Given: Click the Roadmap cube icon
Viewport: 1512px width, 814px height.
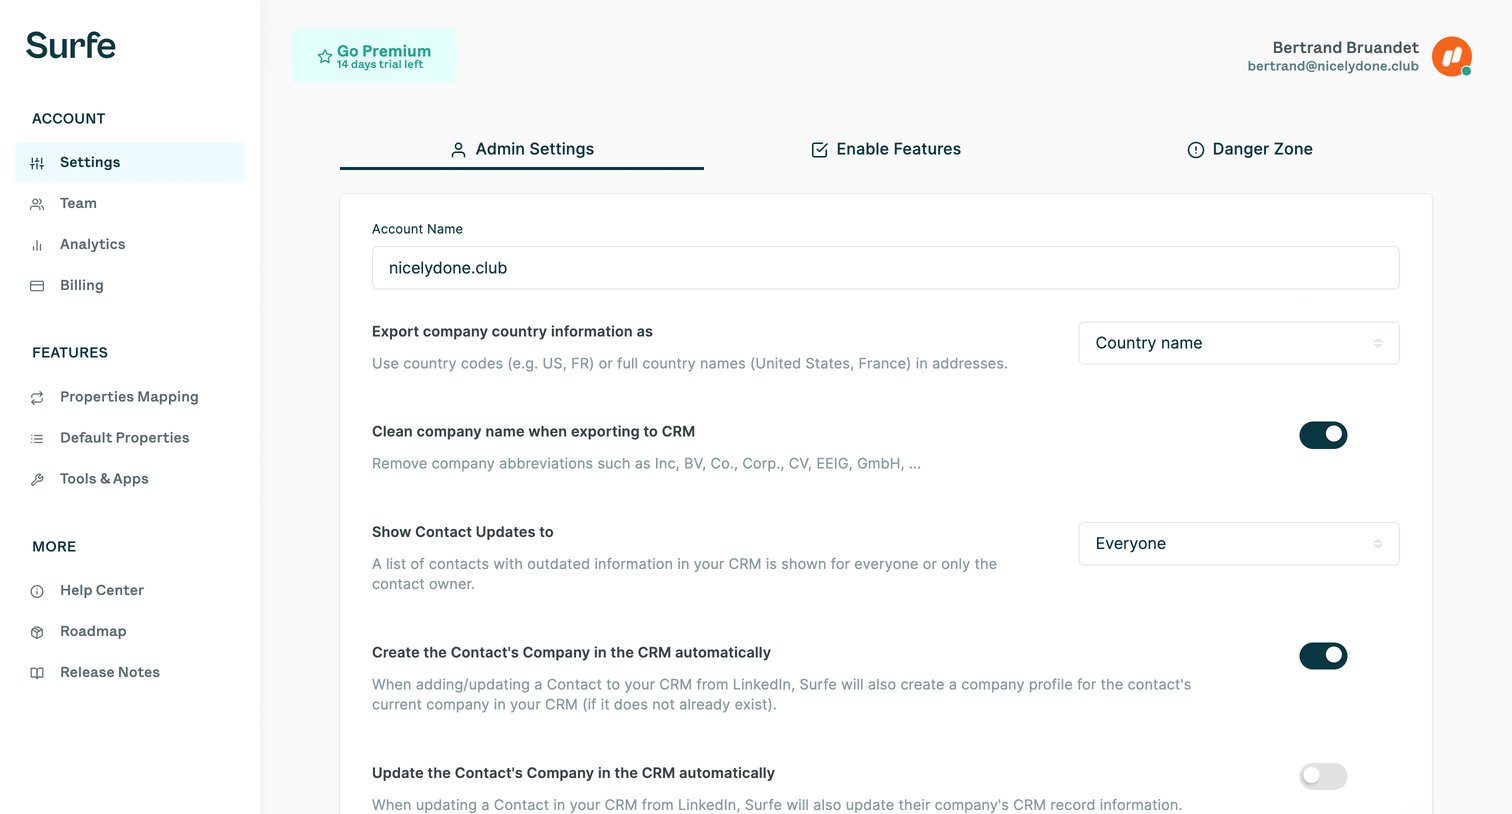Looking at the screenshot, I should [37, 632].
